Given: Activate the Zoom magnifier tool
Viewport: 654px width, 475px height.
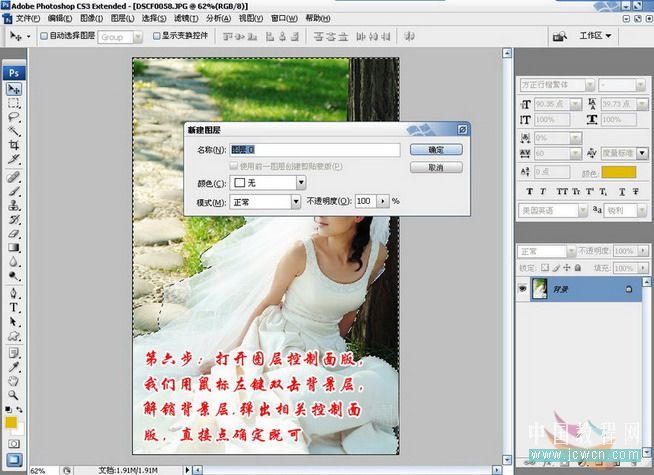Looking at the screenshot, I should (x=15, y=394).
